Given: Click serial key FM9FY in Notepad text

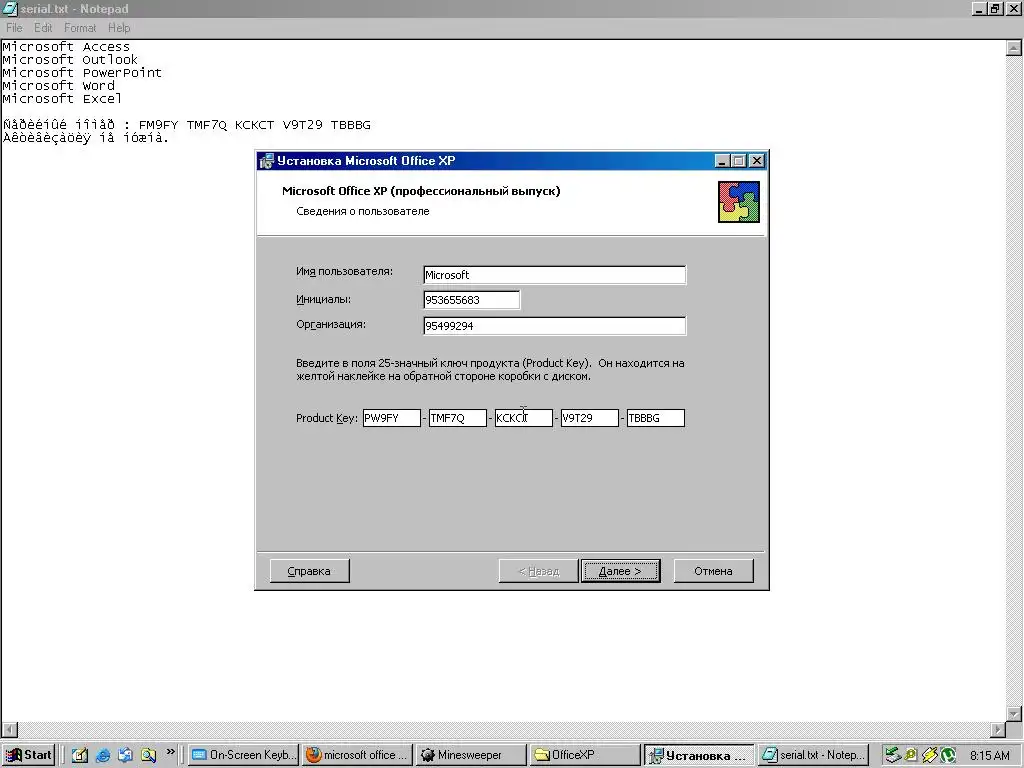Looking at the screenshot, I should pyautogui.click(x=158, y=125).
